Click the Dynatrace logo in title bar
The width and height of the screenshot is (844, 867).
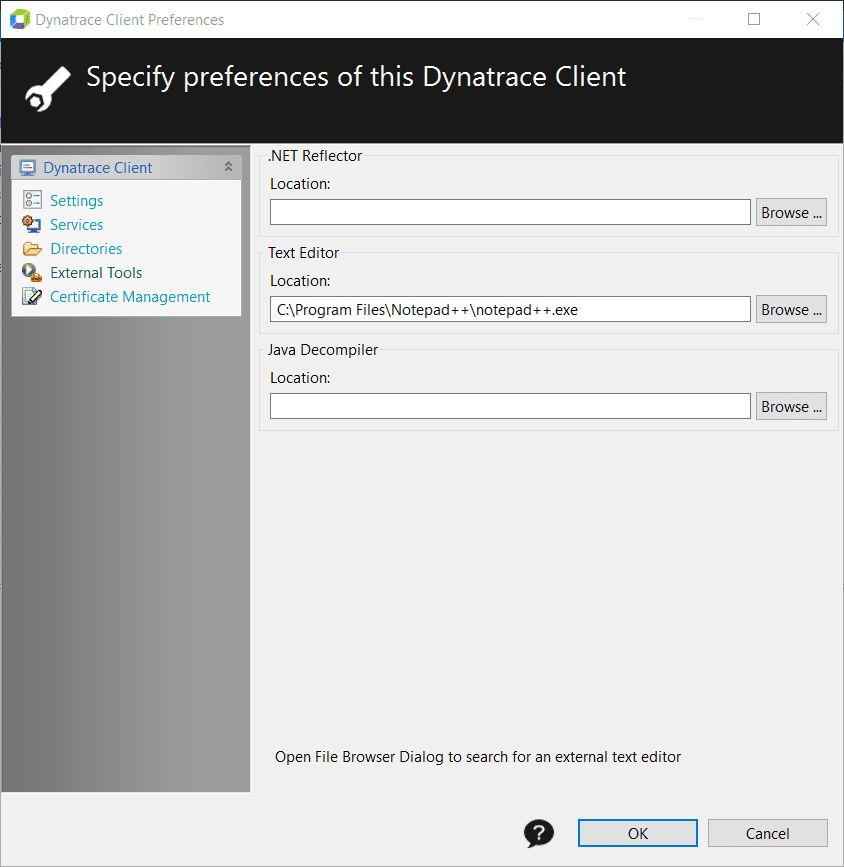(x=19, y=19)
